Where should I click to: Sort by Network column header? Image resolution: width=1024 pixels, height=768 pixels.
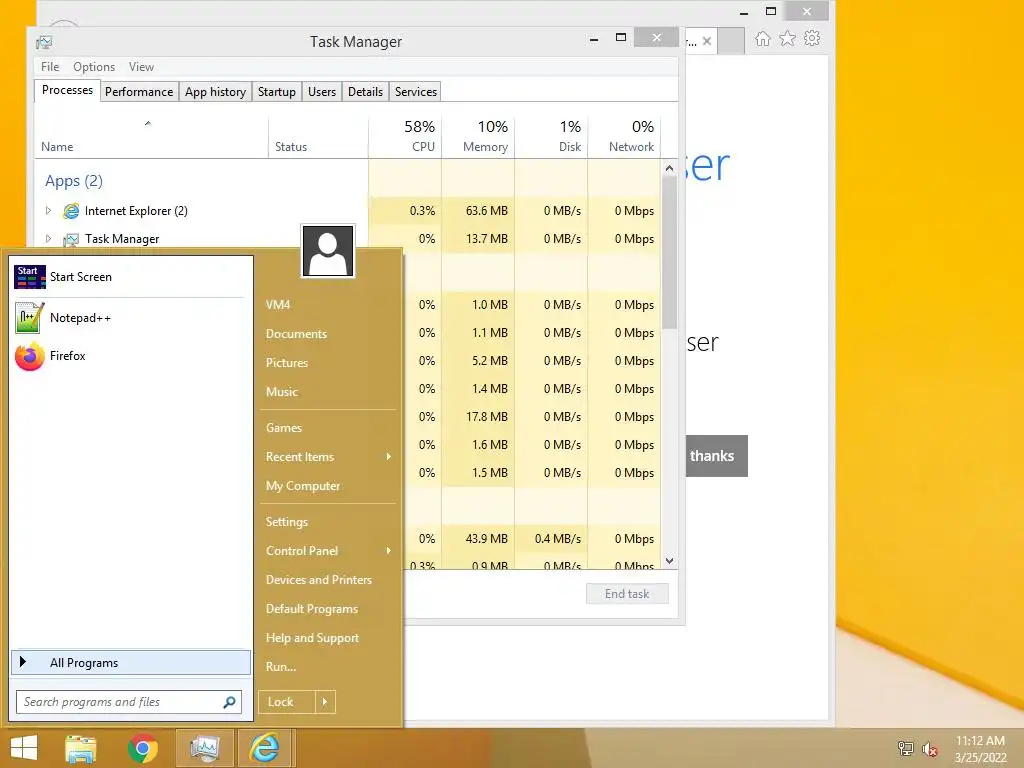tap(624, 137)
